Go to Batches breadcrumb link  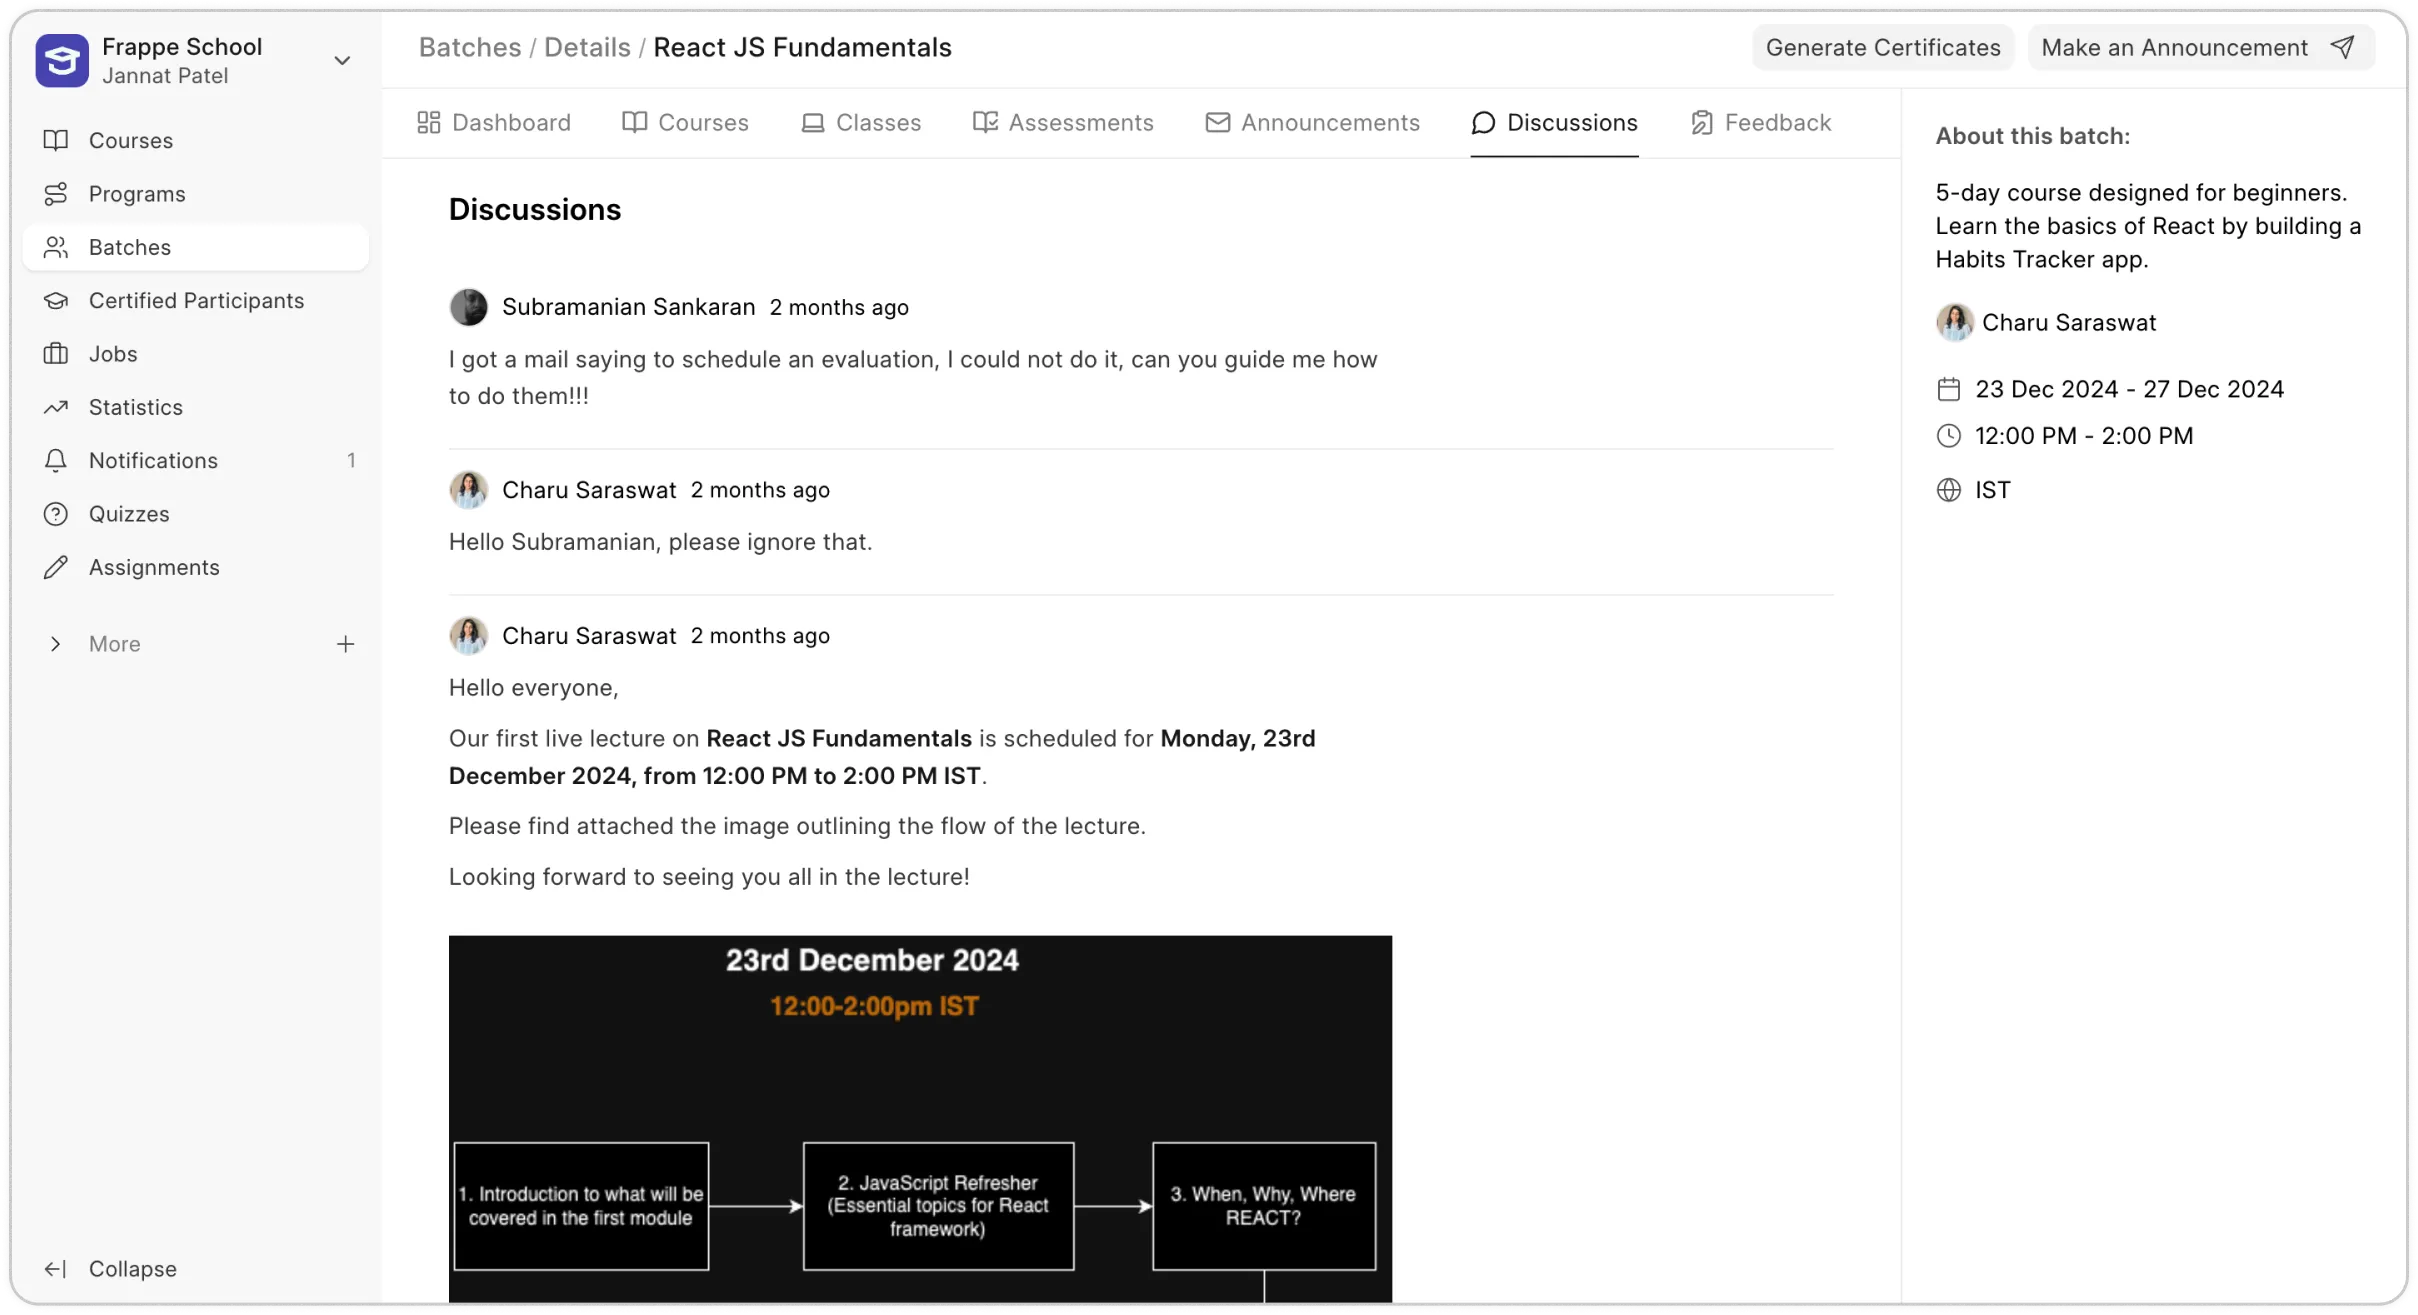click(469, 47)
